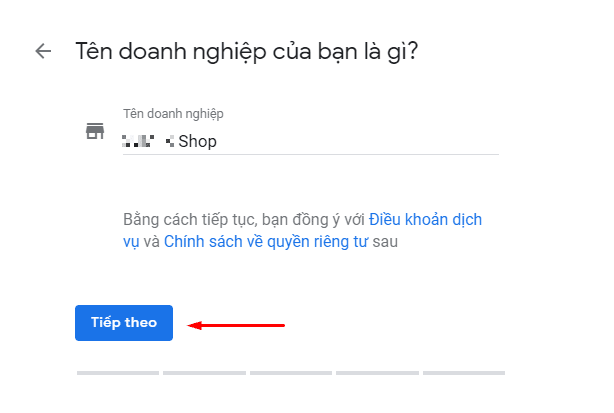Click the heading Tên doanh nghiệp của bạn là gì?
This screenshot has width=614, height=413.
point(246,51)
